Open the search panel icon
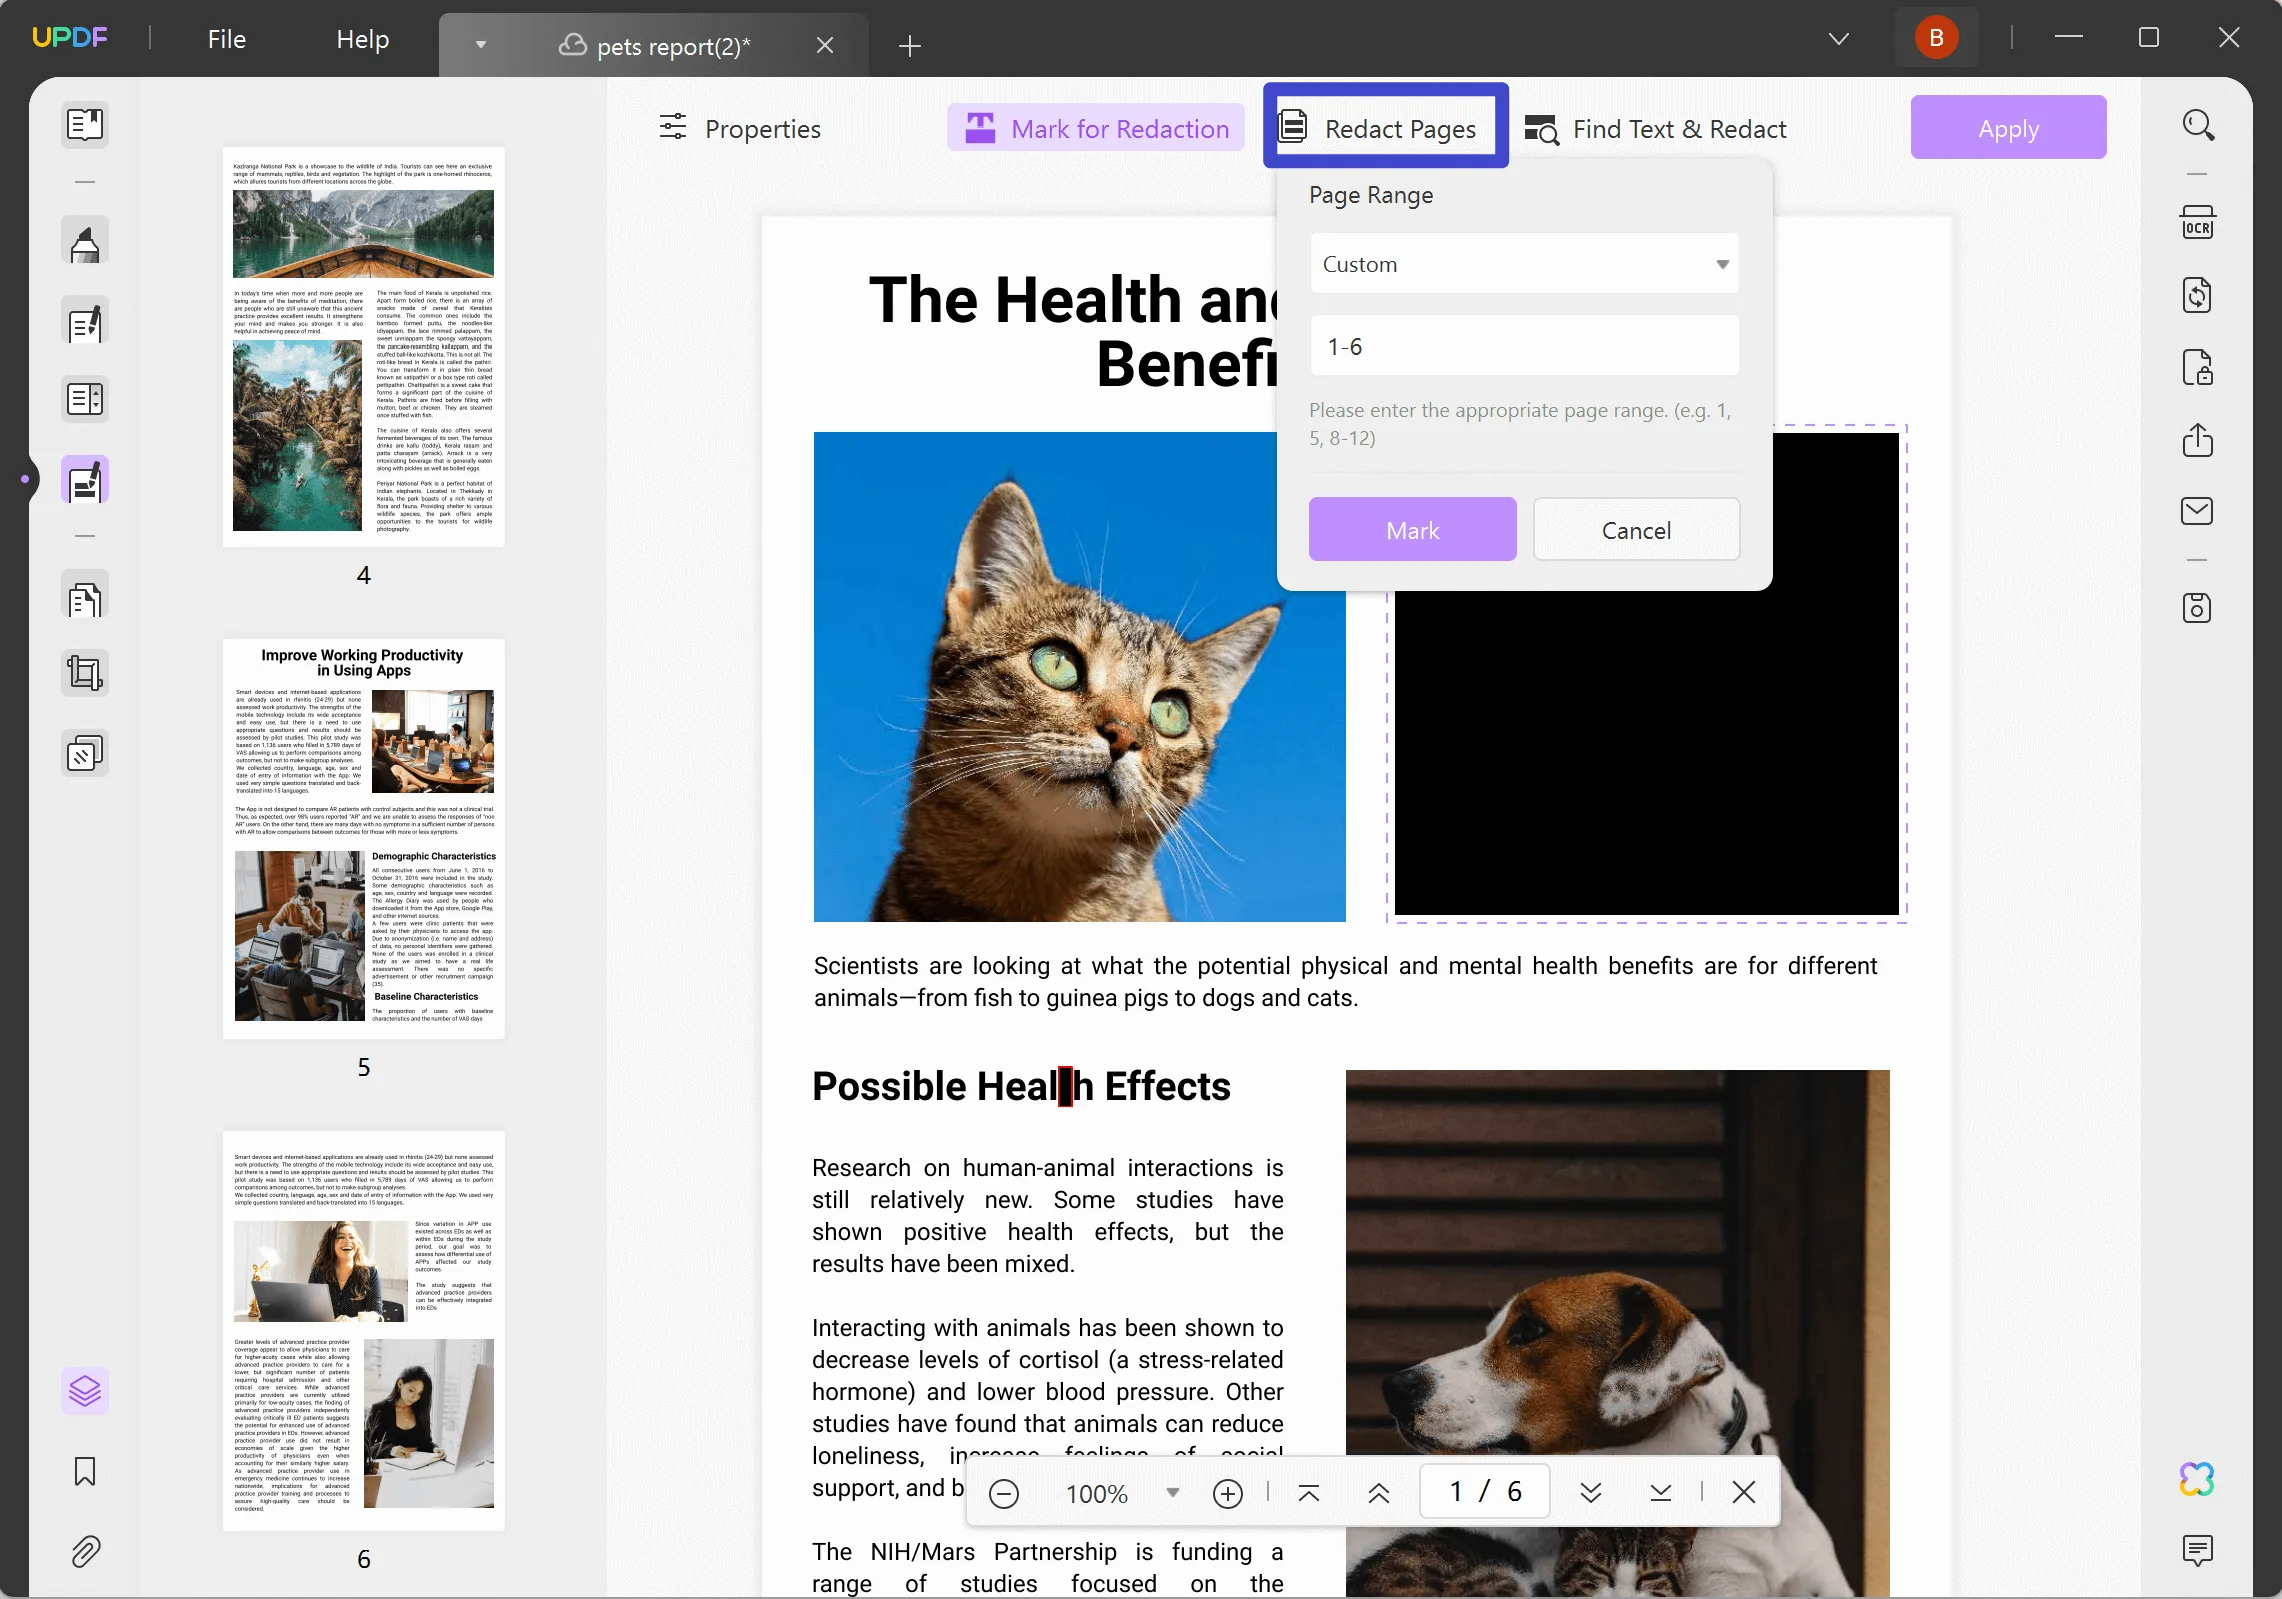Image resolution: width=2282 pixels, height=1599 pixels. [2200, 125]
